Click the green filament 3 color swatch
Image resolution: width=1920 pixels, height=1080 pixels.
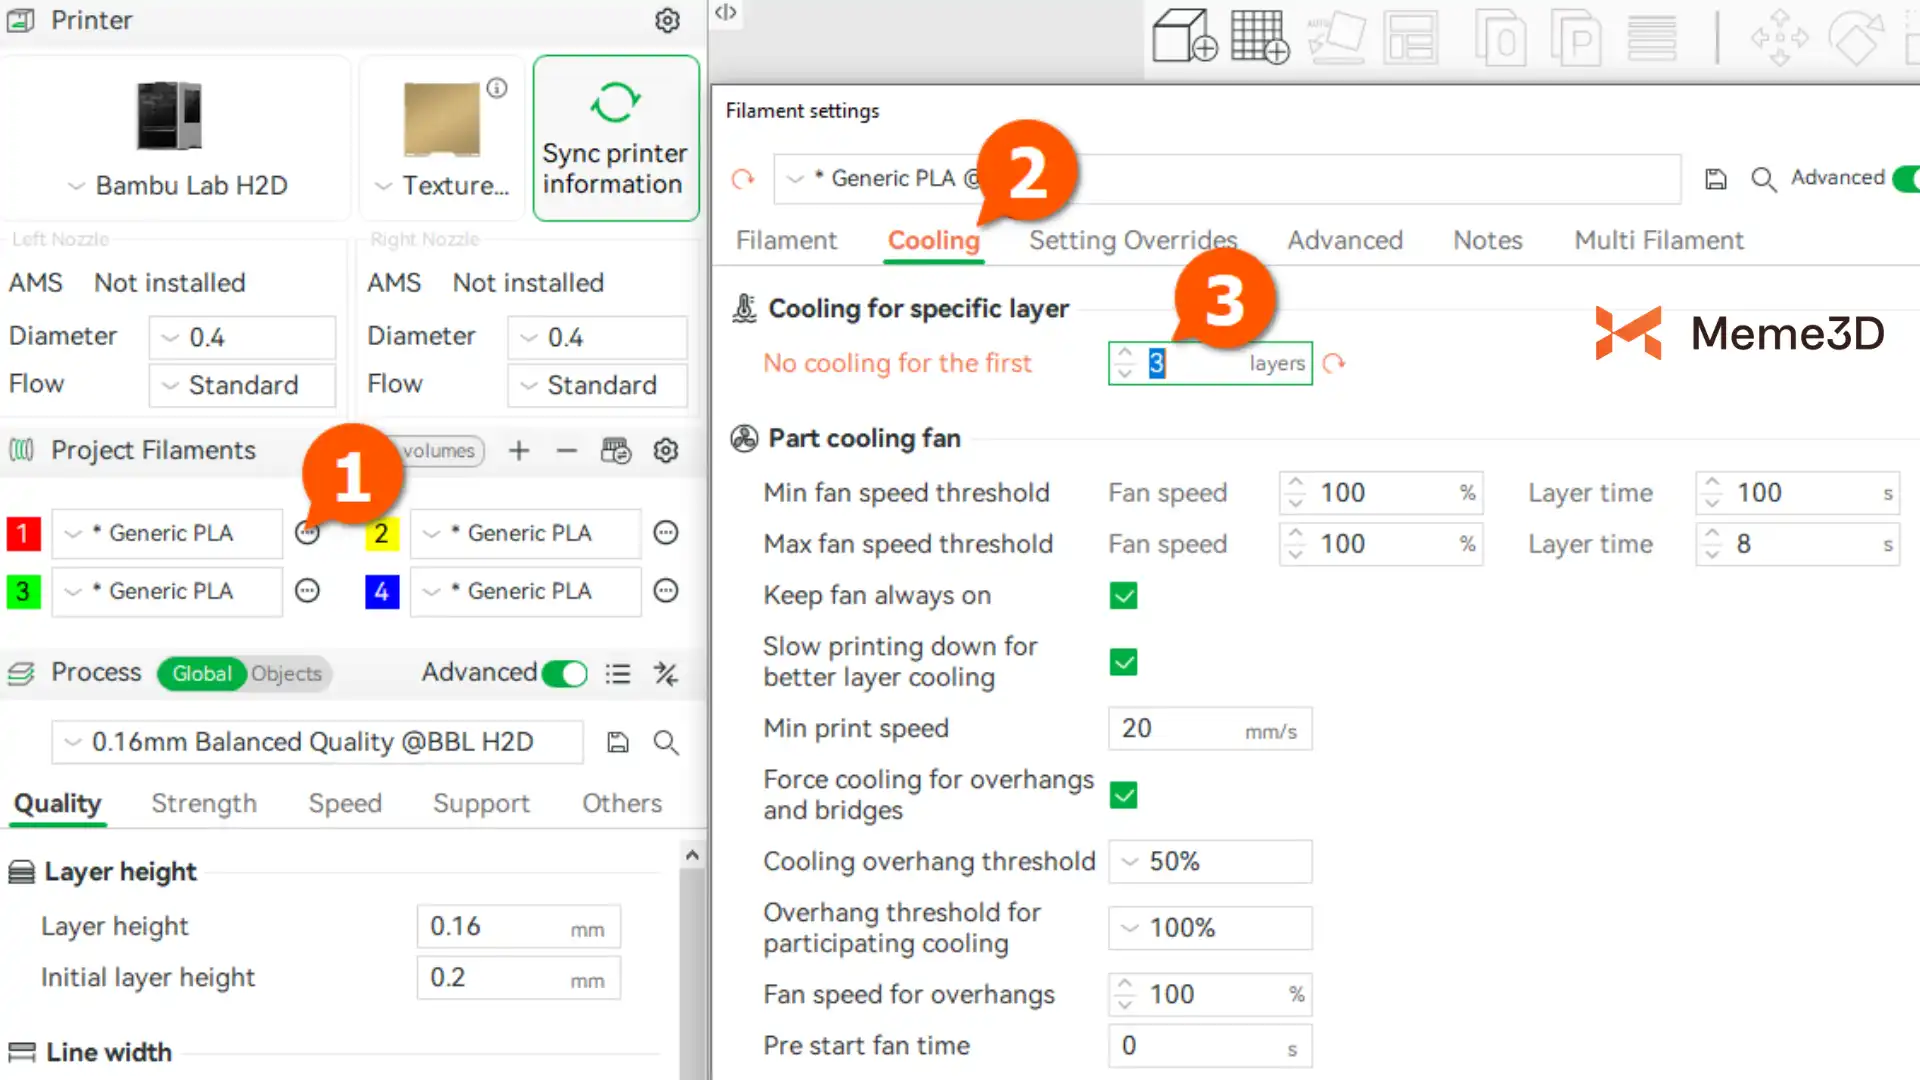pyautogui.click(x=23, y=592)
